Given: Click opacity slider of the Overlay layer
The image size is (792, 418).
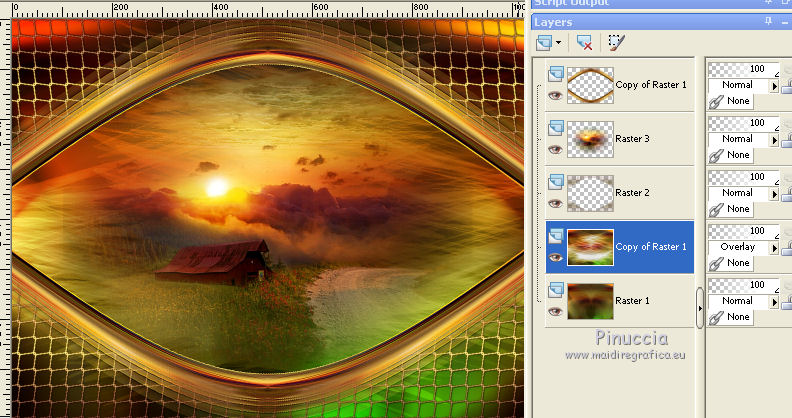Looking at the screenshot, I should [744, 231].
